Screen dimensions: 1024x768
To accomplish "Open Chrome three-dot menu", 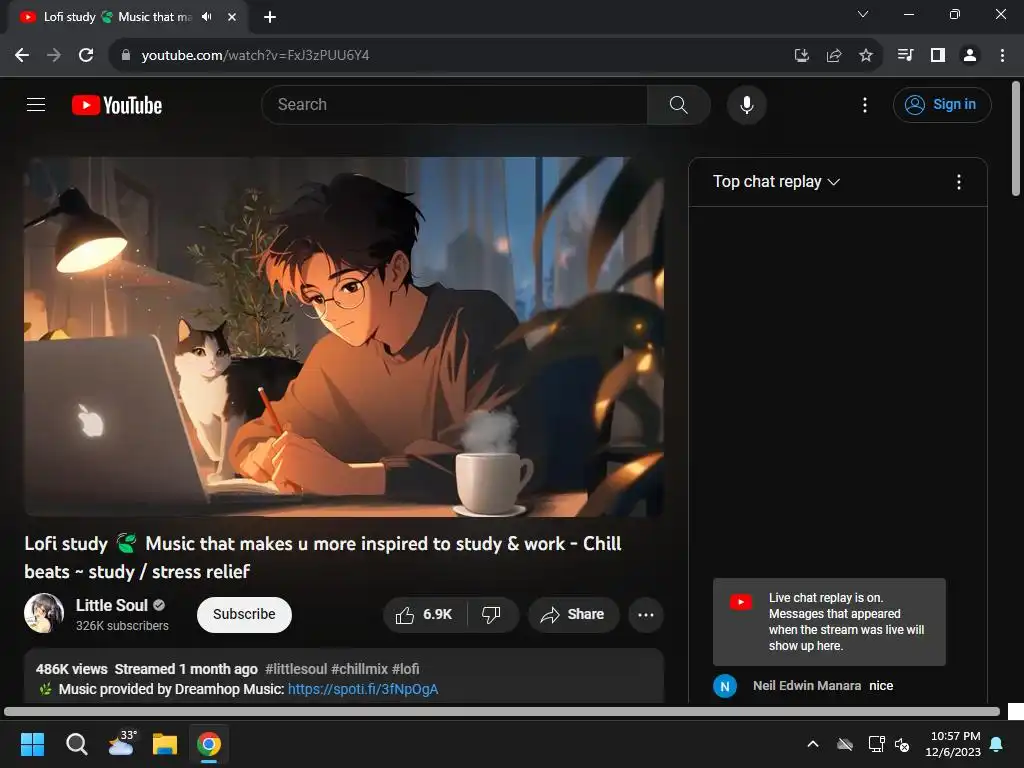I will coord(1002,55).
